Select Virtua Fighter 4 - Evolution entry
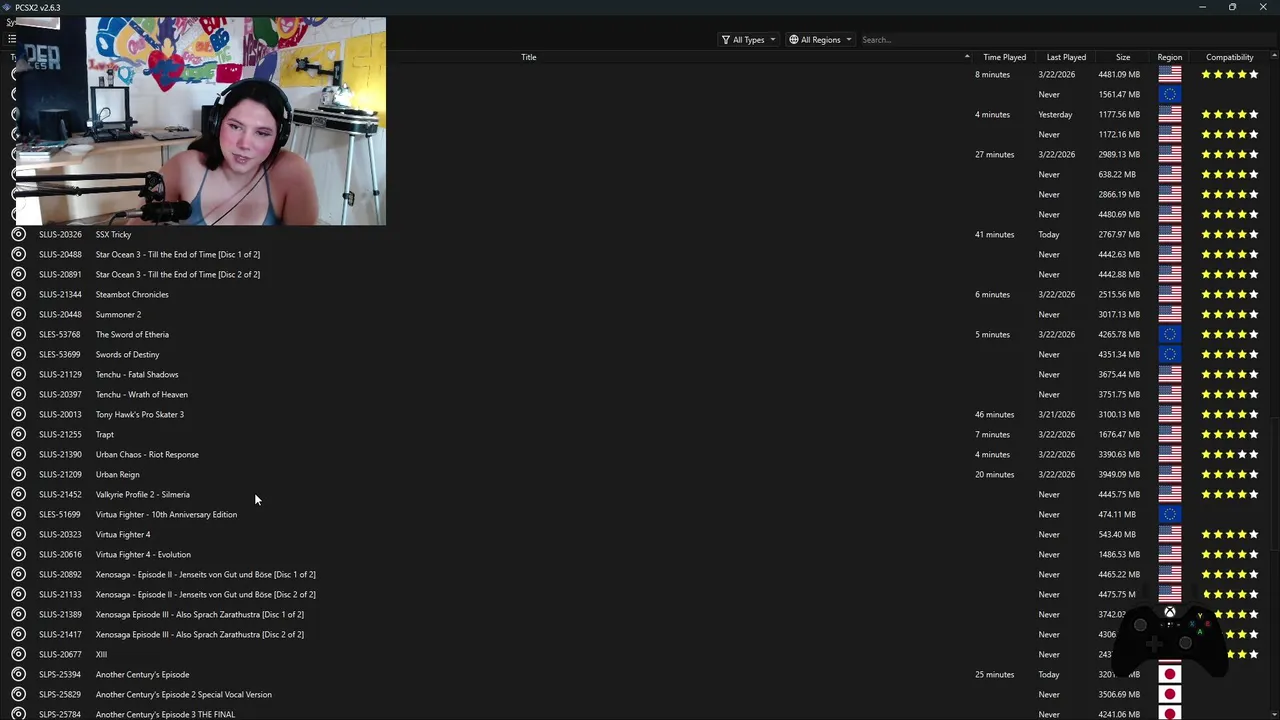Viewport: 1280px width, 720px height. pos(143,554)
